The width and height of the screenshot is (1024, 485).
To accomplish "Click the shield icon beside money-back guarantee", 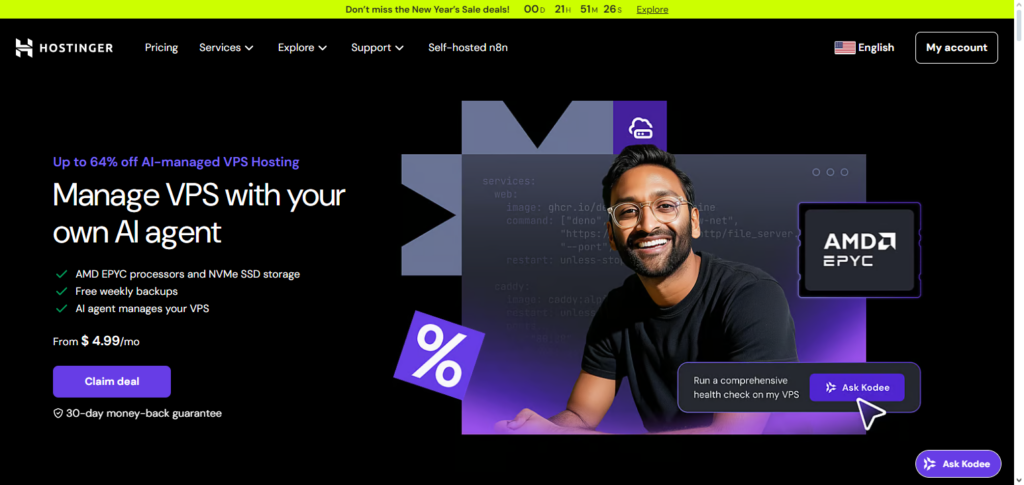I will (58, 413).
